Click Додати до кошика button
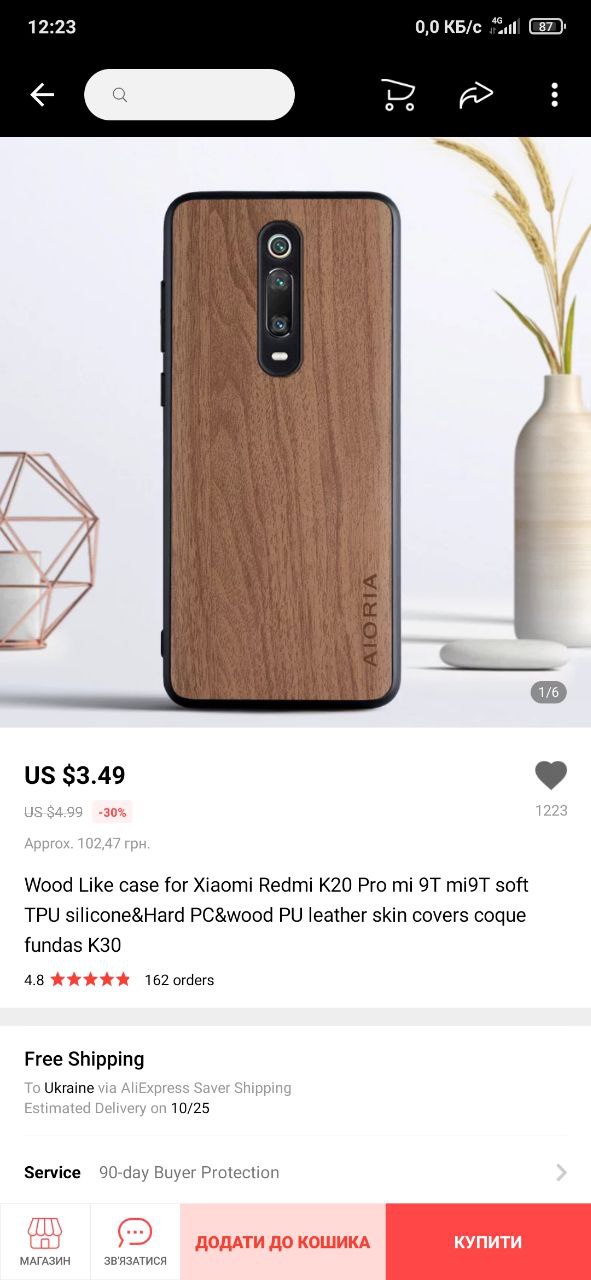This screenshot has width=591, height=1280. click(282, 1242)
